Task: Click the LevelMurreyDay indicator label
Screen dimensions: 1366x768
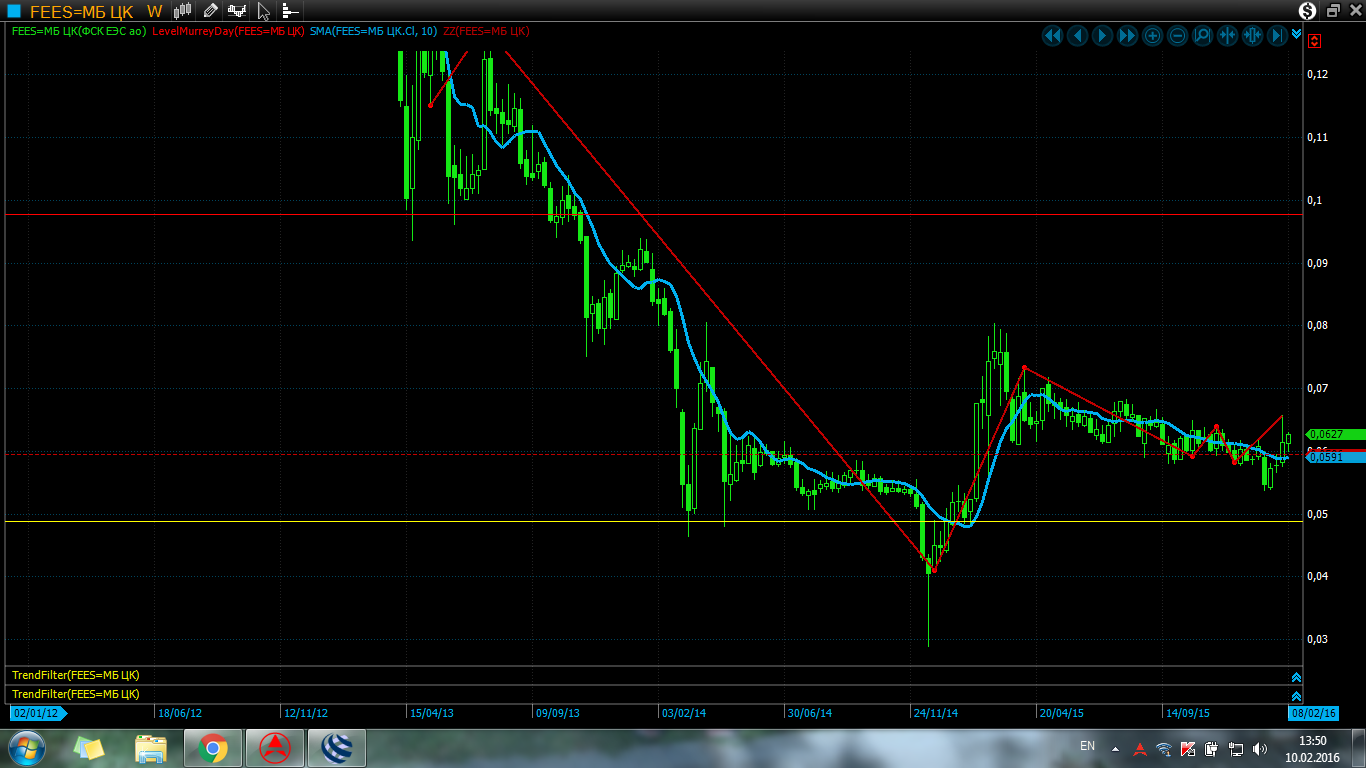Action: (228, 31)
